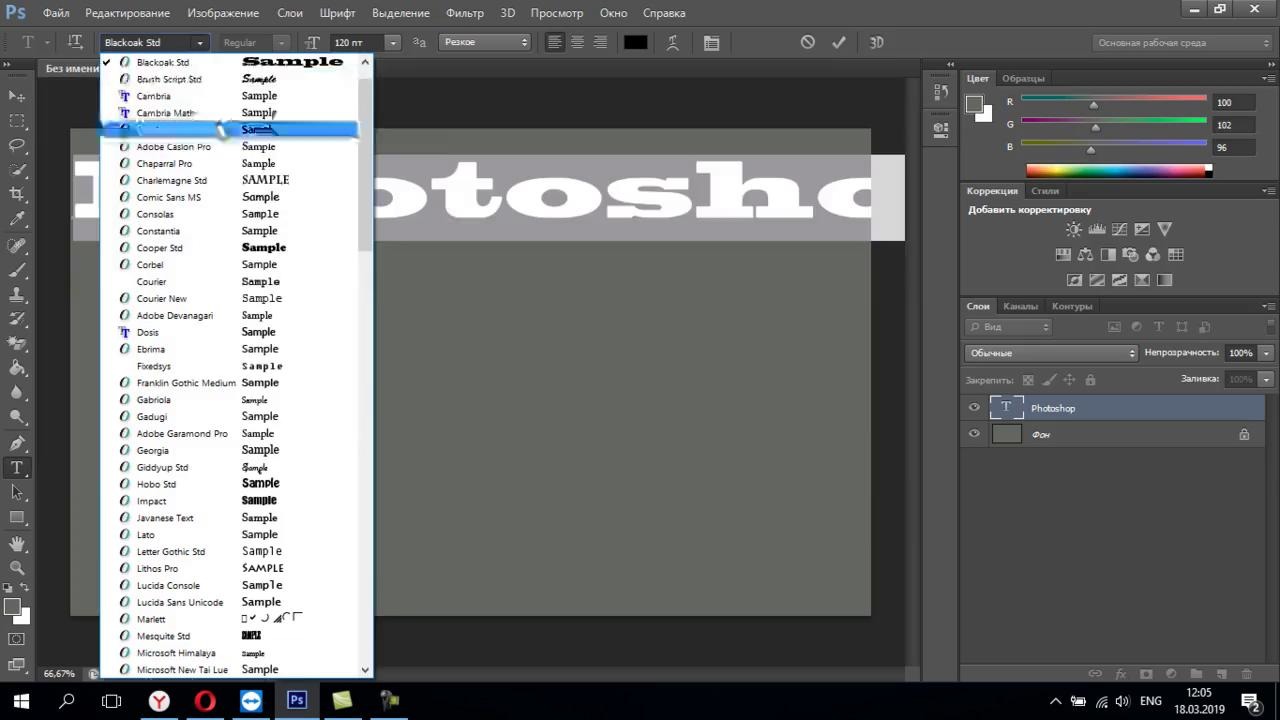Click the 3D button in options bar

[x=876, y=42]
